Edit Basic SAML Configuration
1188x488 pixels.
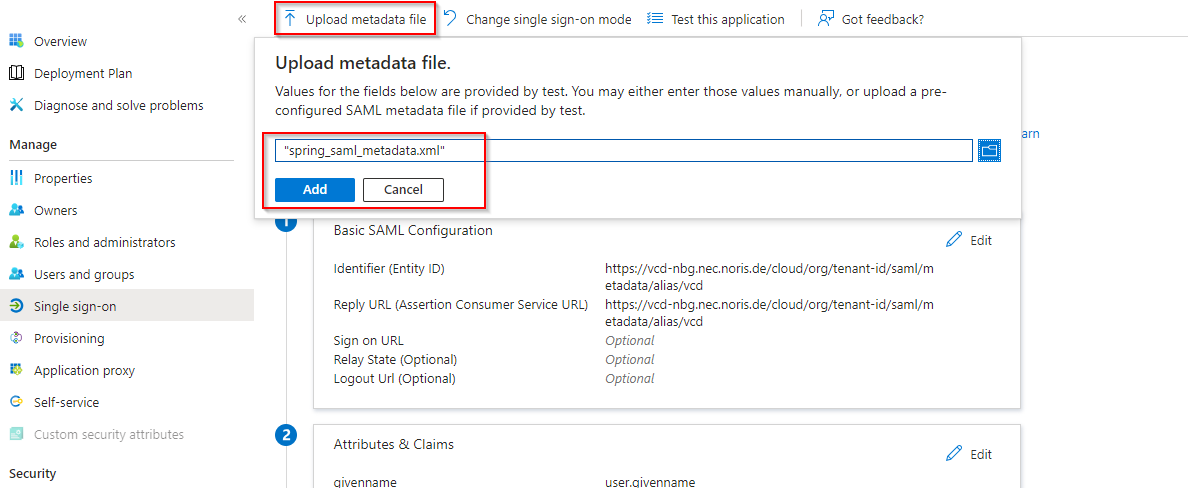pyautogui.click(x=969, y=240)
